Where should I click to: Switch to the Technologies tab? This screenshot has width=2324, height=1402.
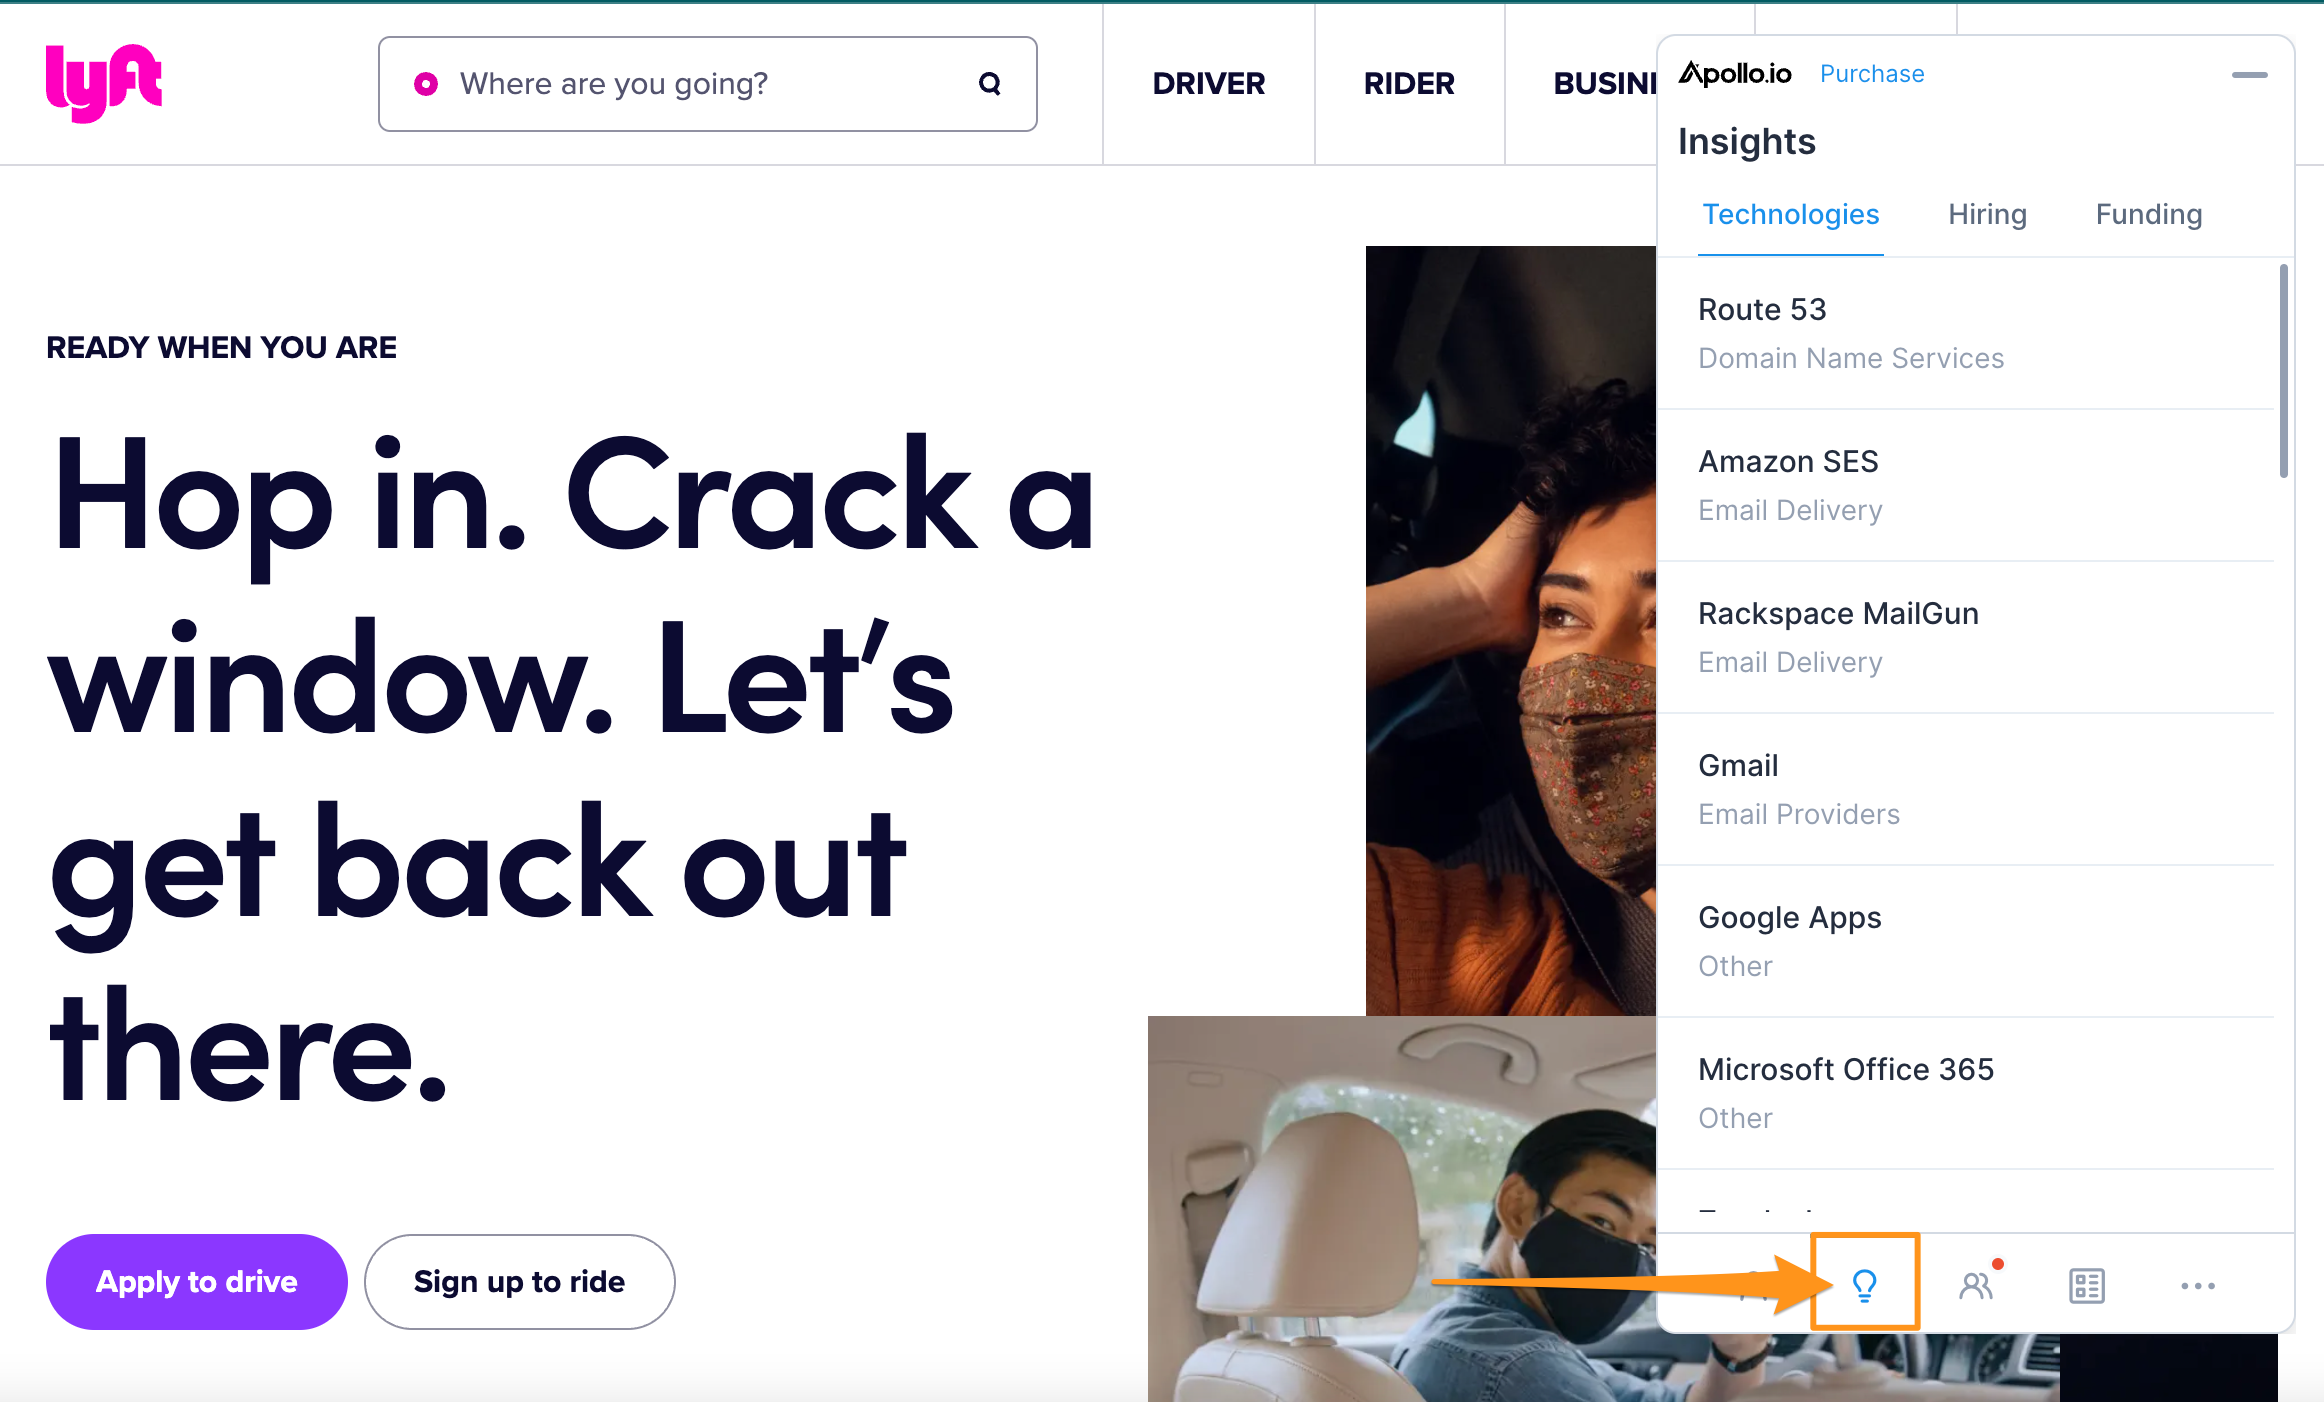click(x=1791, y=215)
